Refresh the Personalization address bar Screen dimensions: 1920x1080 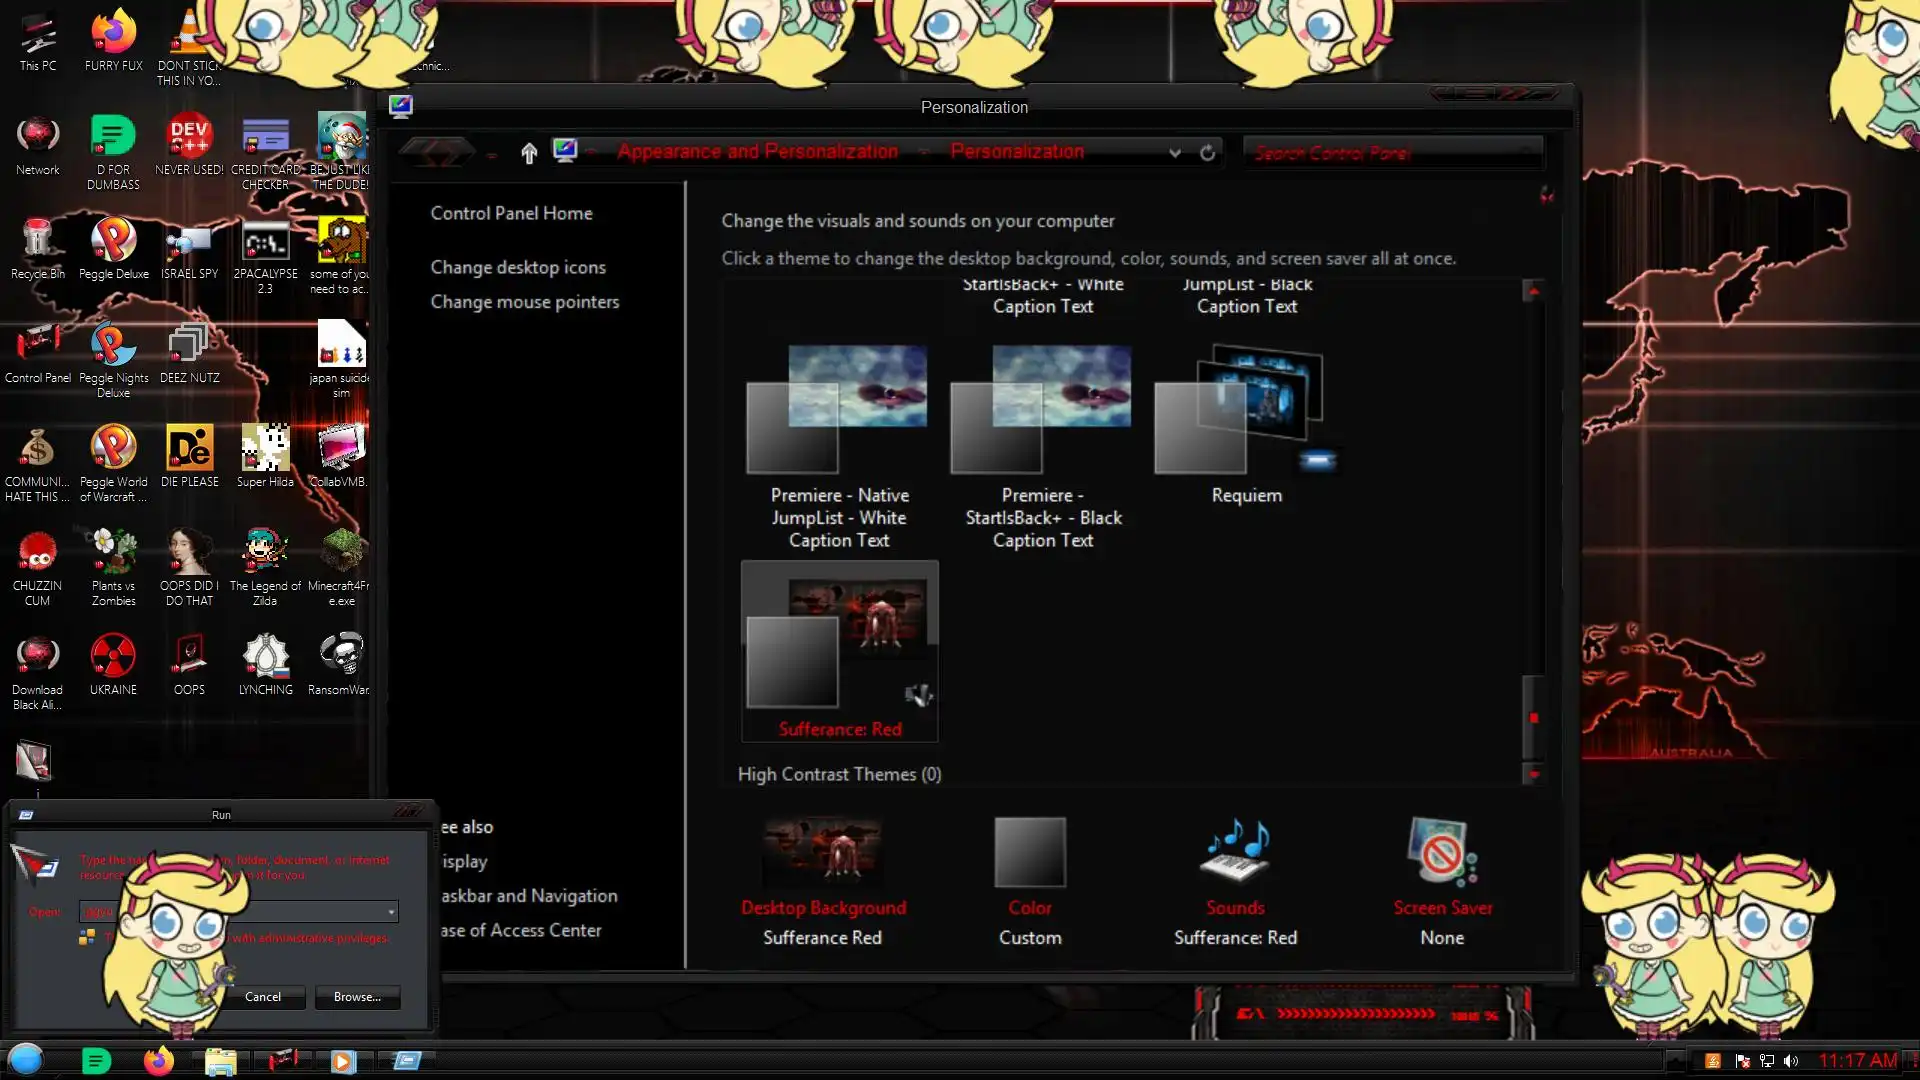(x=1208, y=153)
